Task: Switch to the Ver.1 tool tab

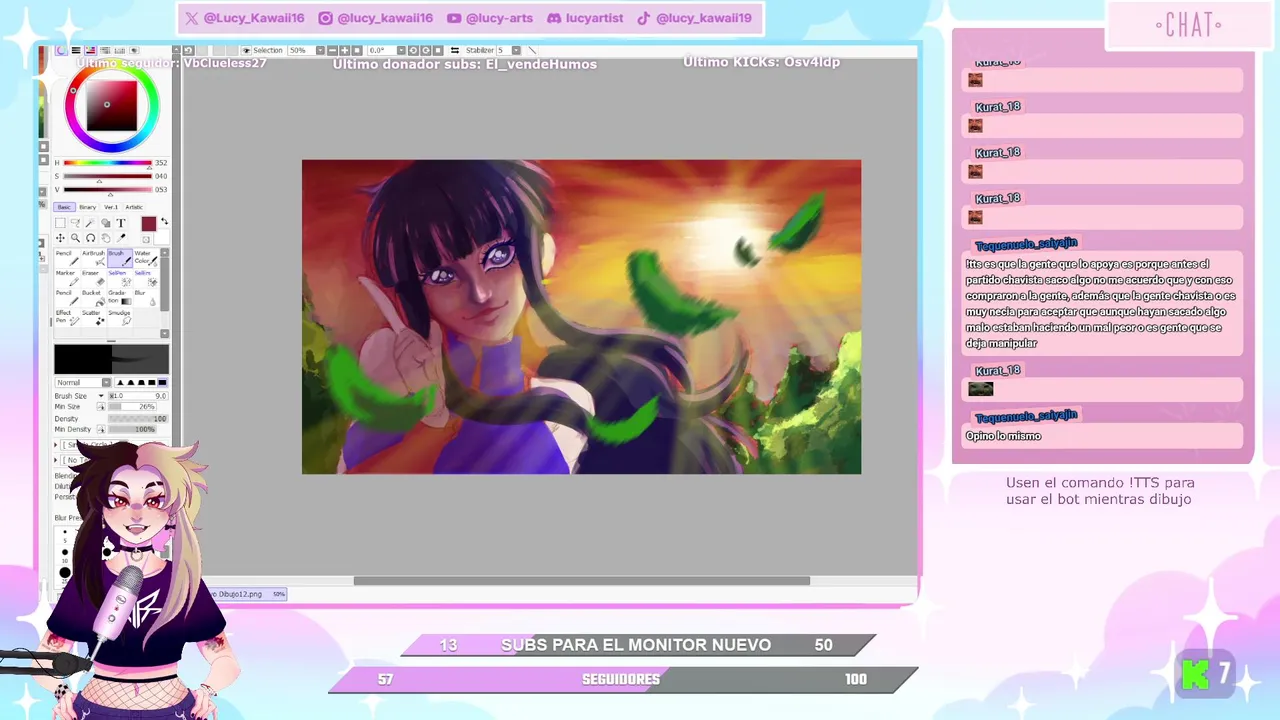Action: (111, 207)
